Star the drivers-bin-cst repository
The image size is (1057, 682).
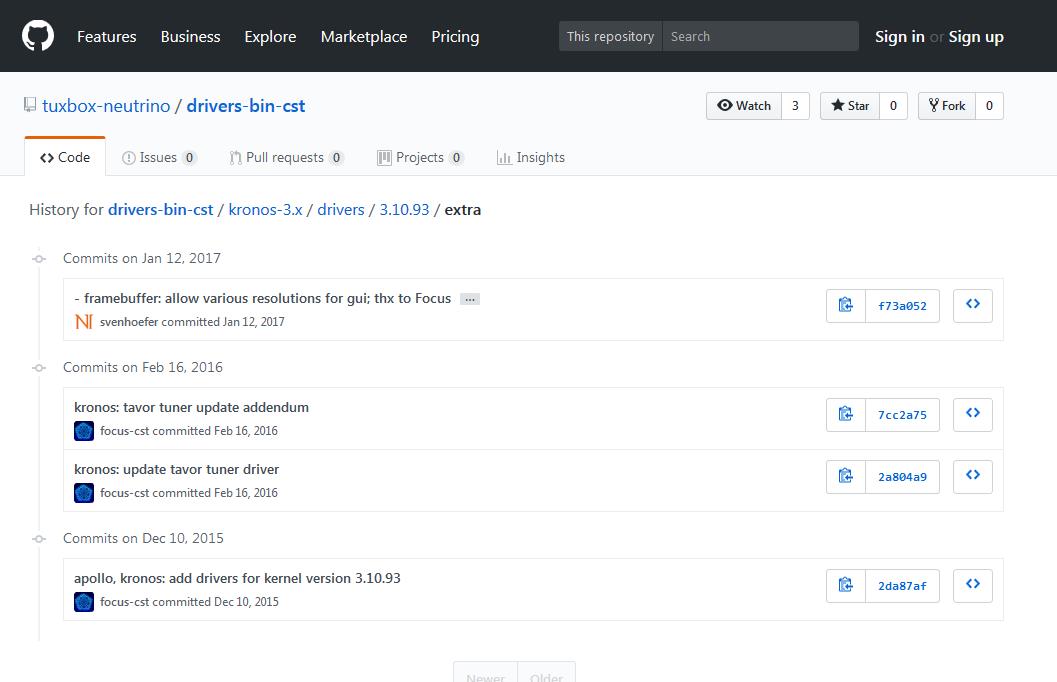point(850,106)
